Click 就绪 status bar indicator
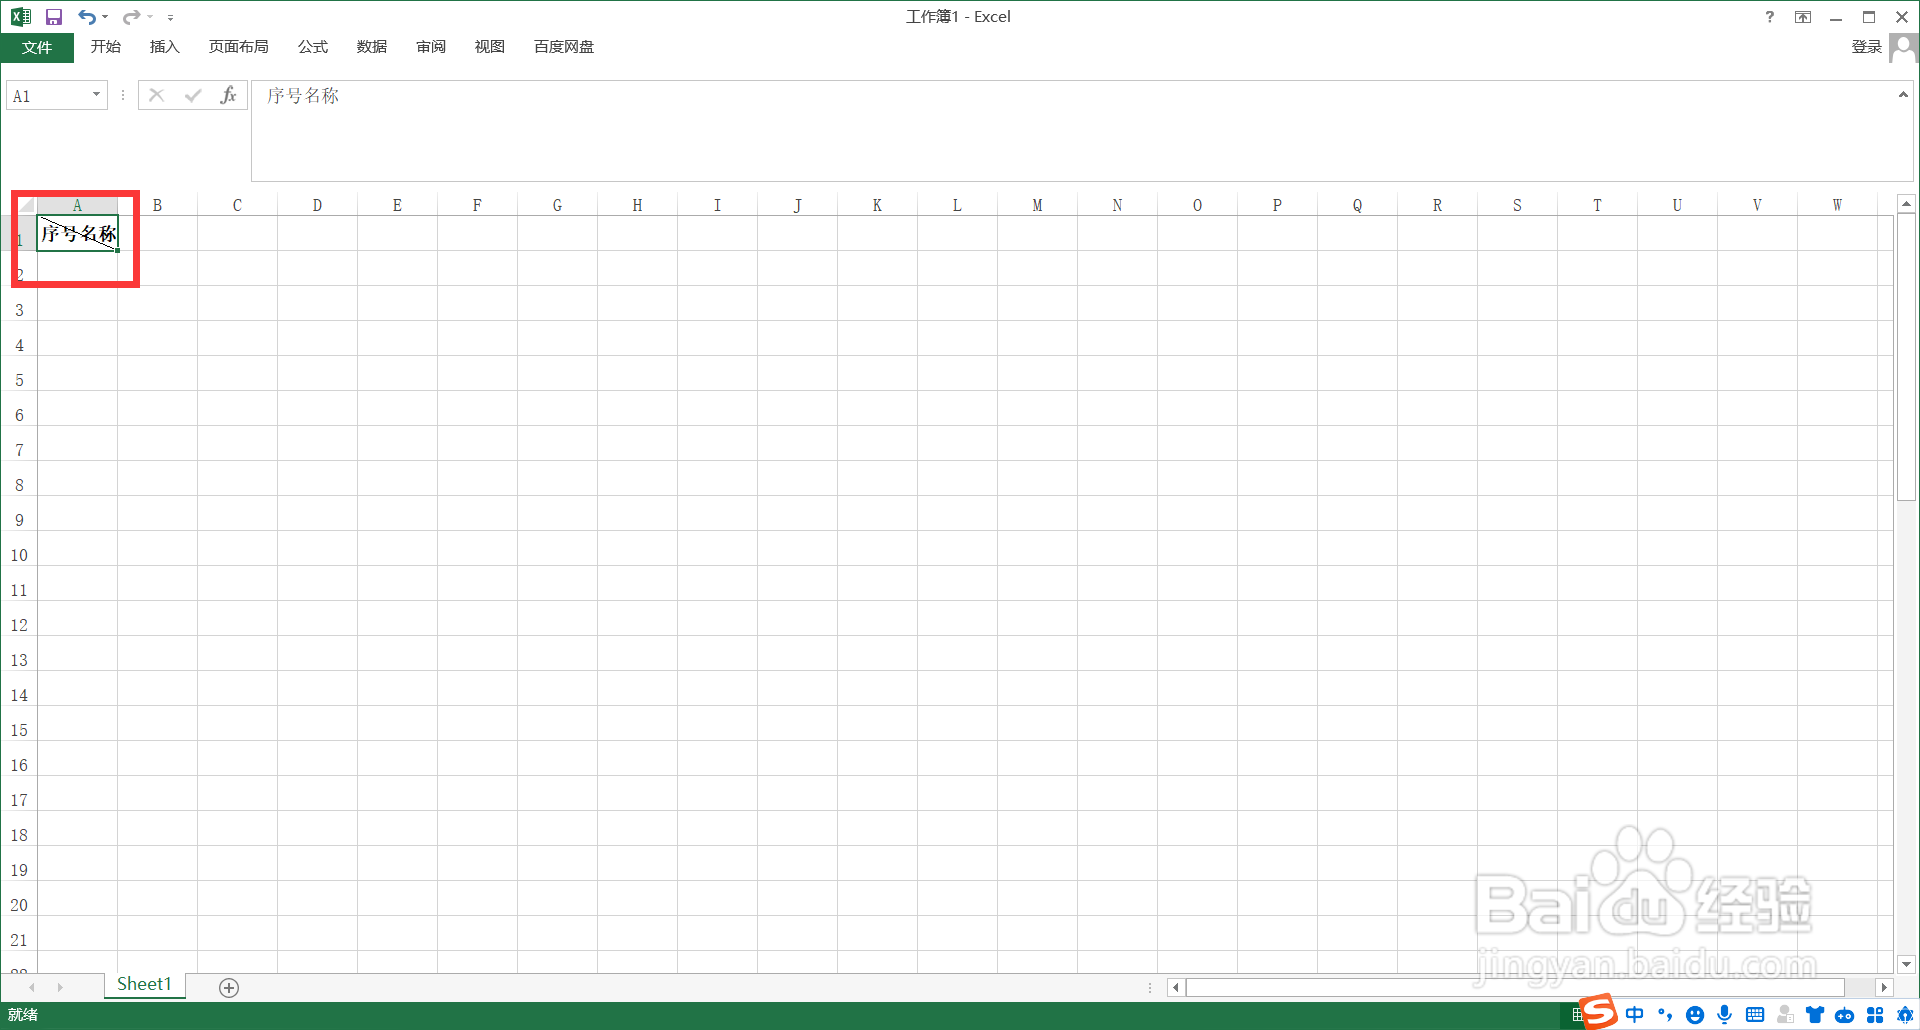 23,1015
